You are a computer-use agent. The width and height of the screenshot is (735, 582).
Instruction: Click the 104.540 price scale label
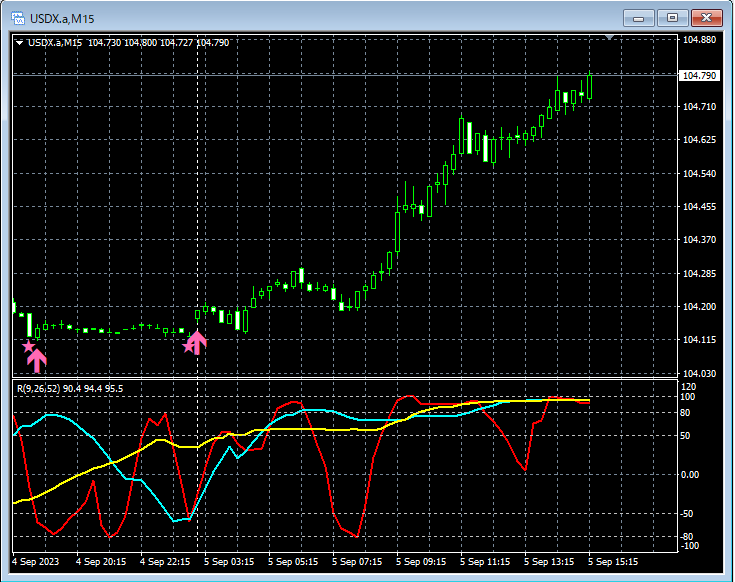coord(699,174)
